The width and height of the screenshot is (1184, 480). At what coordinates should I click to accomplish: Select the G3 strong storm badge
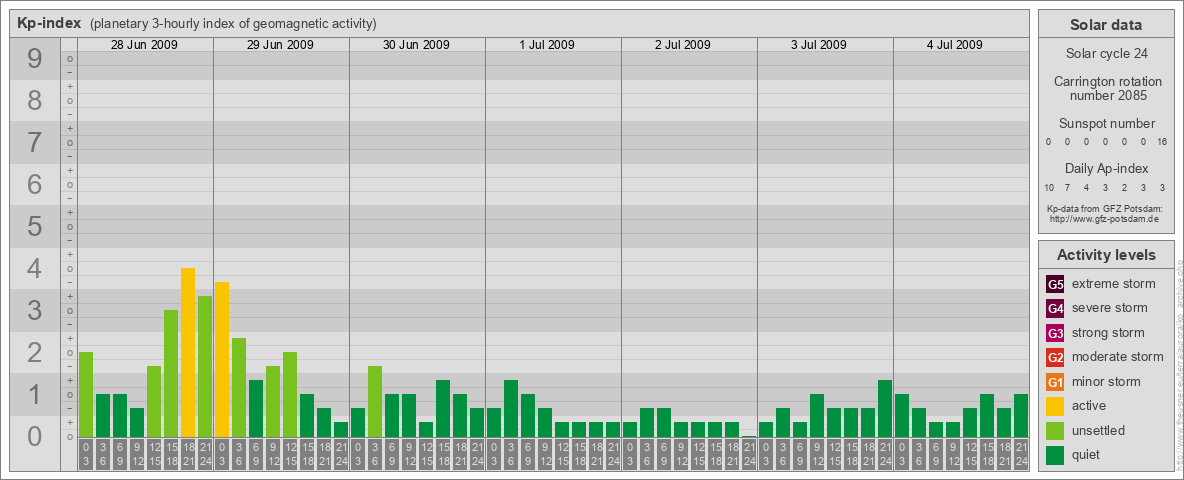1055,333
